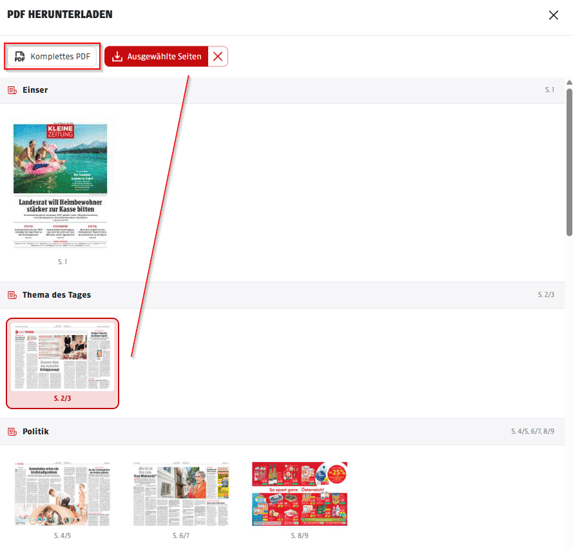Select all pages of the Einser section header
This screenshot has width=573, height=549.
pos(282,90)
